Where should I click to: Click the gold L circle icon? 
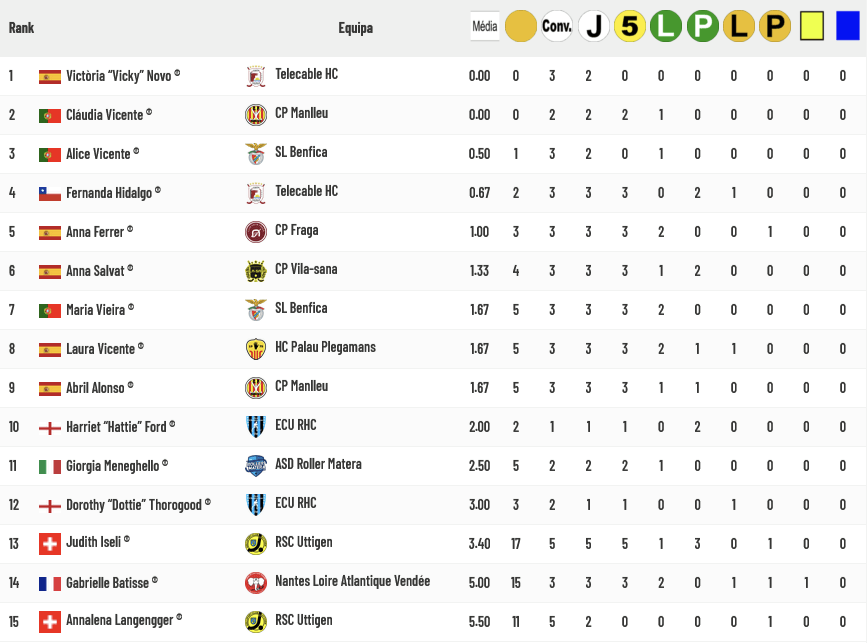[739, 26]
